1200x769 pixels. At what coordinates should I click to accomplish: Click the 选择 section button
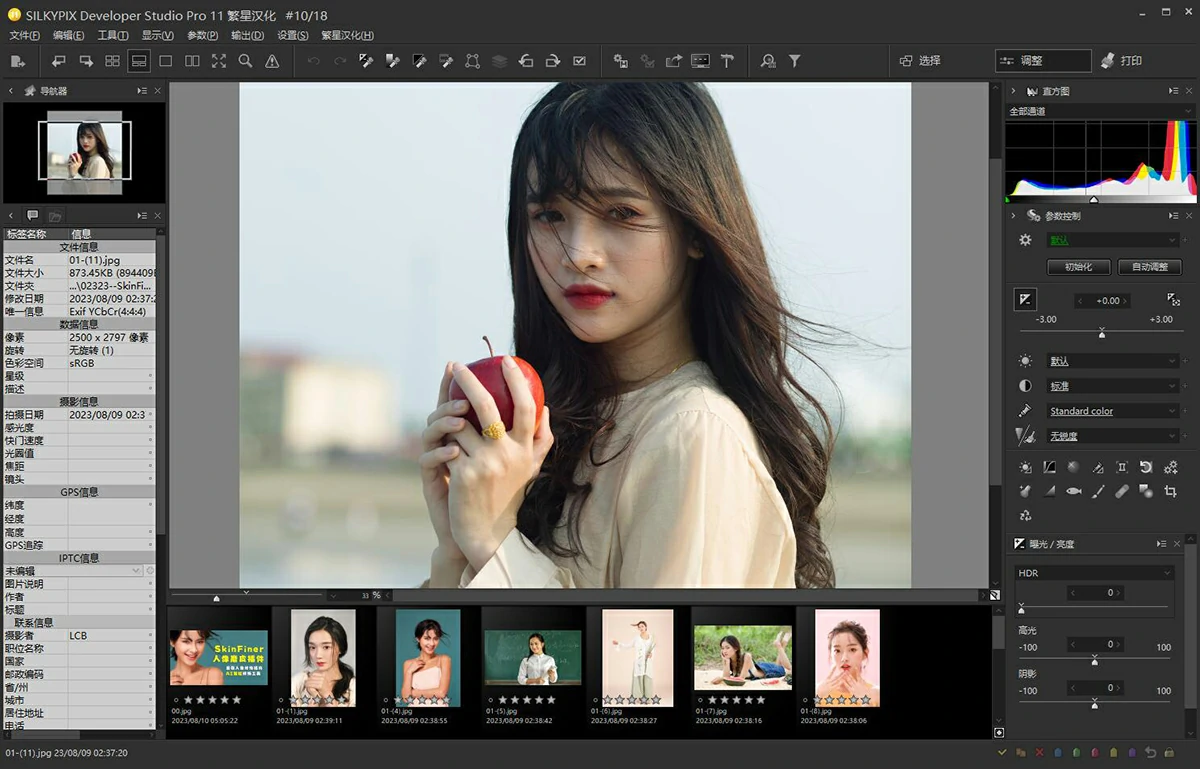[920, 61]
